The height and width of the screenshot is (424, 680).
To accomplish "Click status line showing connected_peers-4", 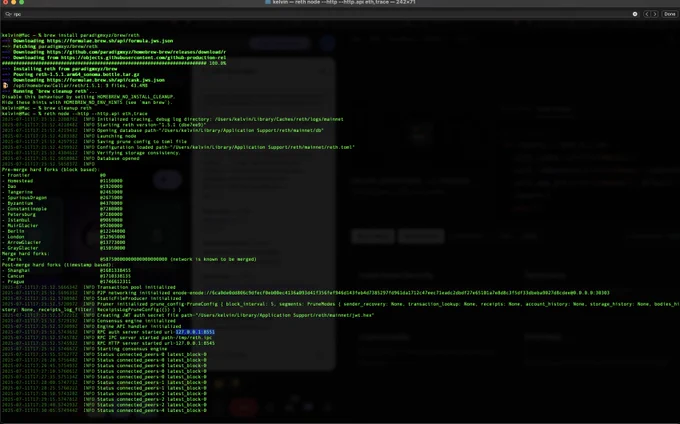I will pos(104,411).
